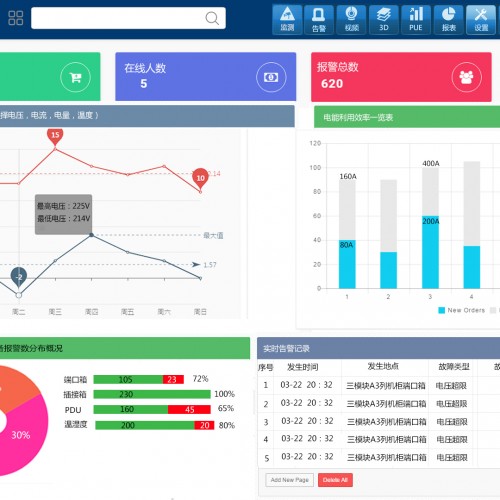Click the 电能利用效率一览表 panel header
This screenshot has width=500, height=500.
[x=407, y=117]
